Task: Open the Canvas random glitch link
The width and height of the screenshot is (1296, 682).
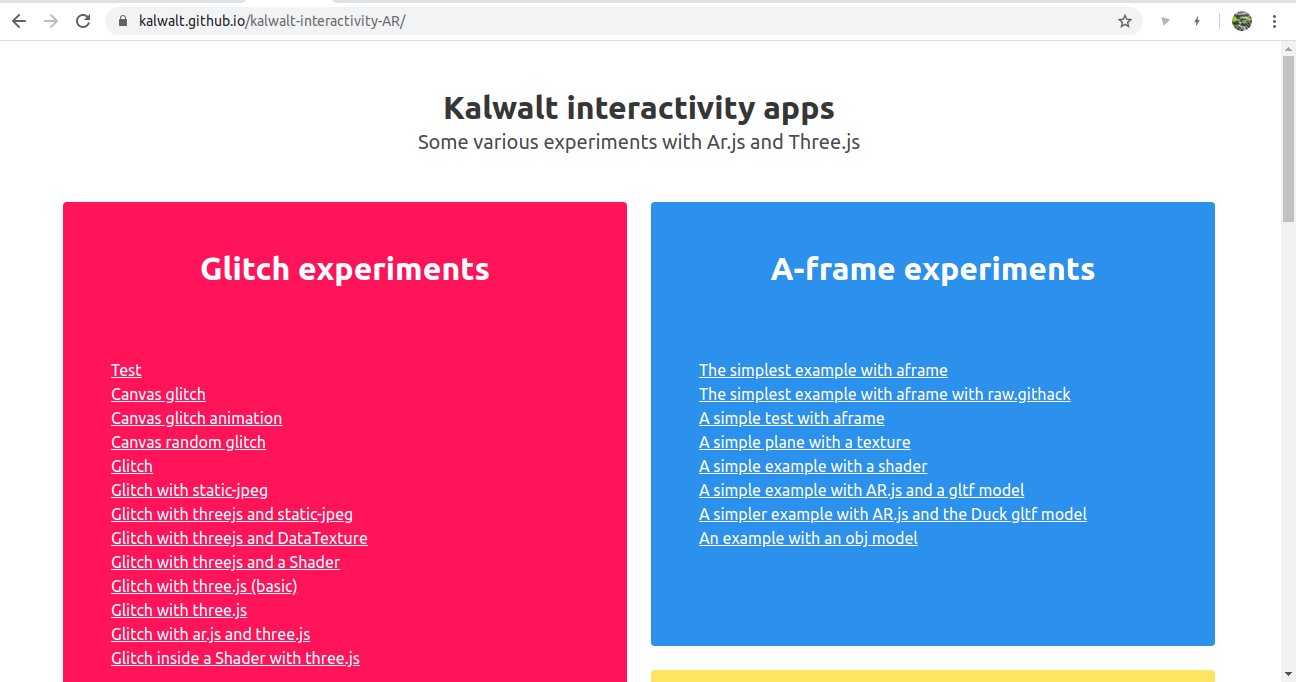Action: pos(188,442)
